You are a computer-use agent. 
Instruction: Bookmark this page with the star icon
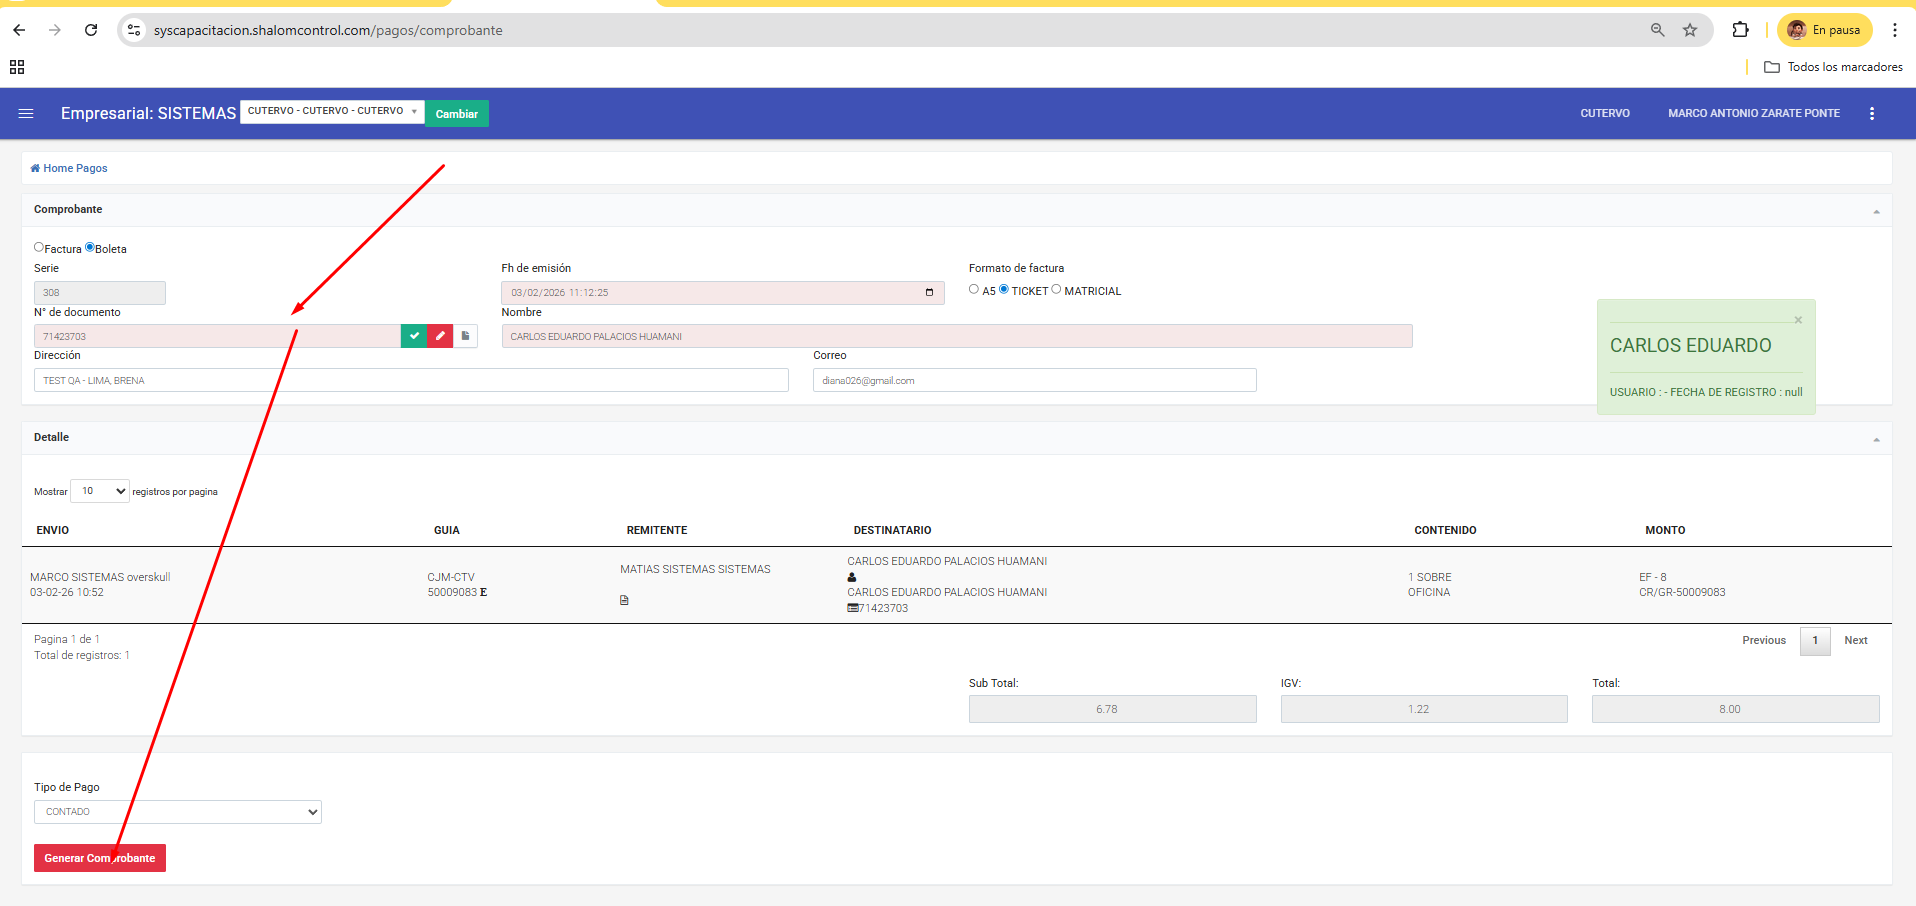1690,30
